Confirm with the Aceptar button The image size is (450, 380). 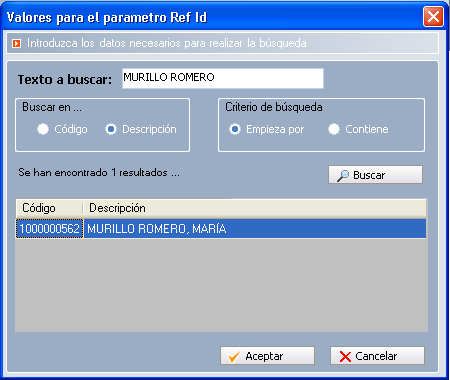coord(267,356)
